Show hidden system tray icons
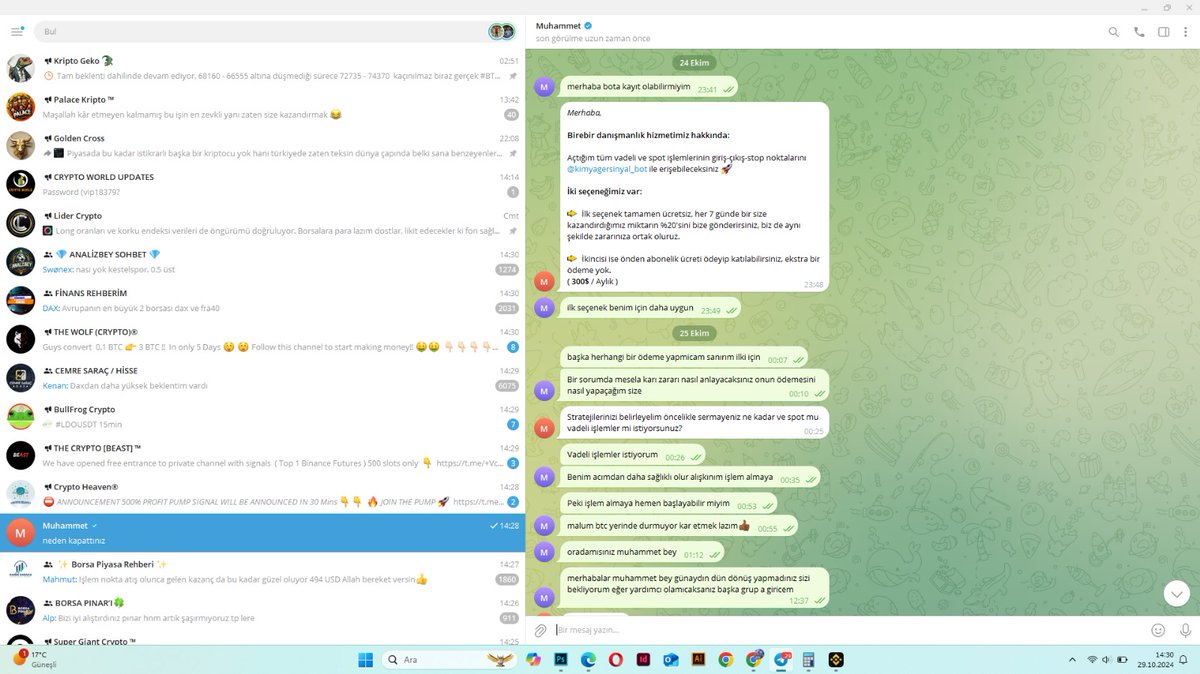Image resolution: width=1200 pixels, height=674 pixels. (x=1074, y=659)
